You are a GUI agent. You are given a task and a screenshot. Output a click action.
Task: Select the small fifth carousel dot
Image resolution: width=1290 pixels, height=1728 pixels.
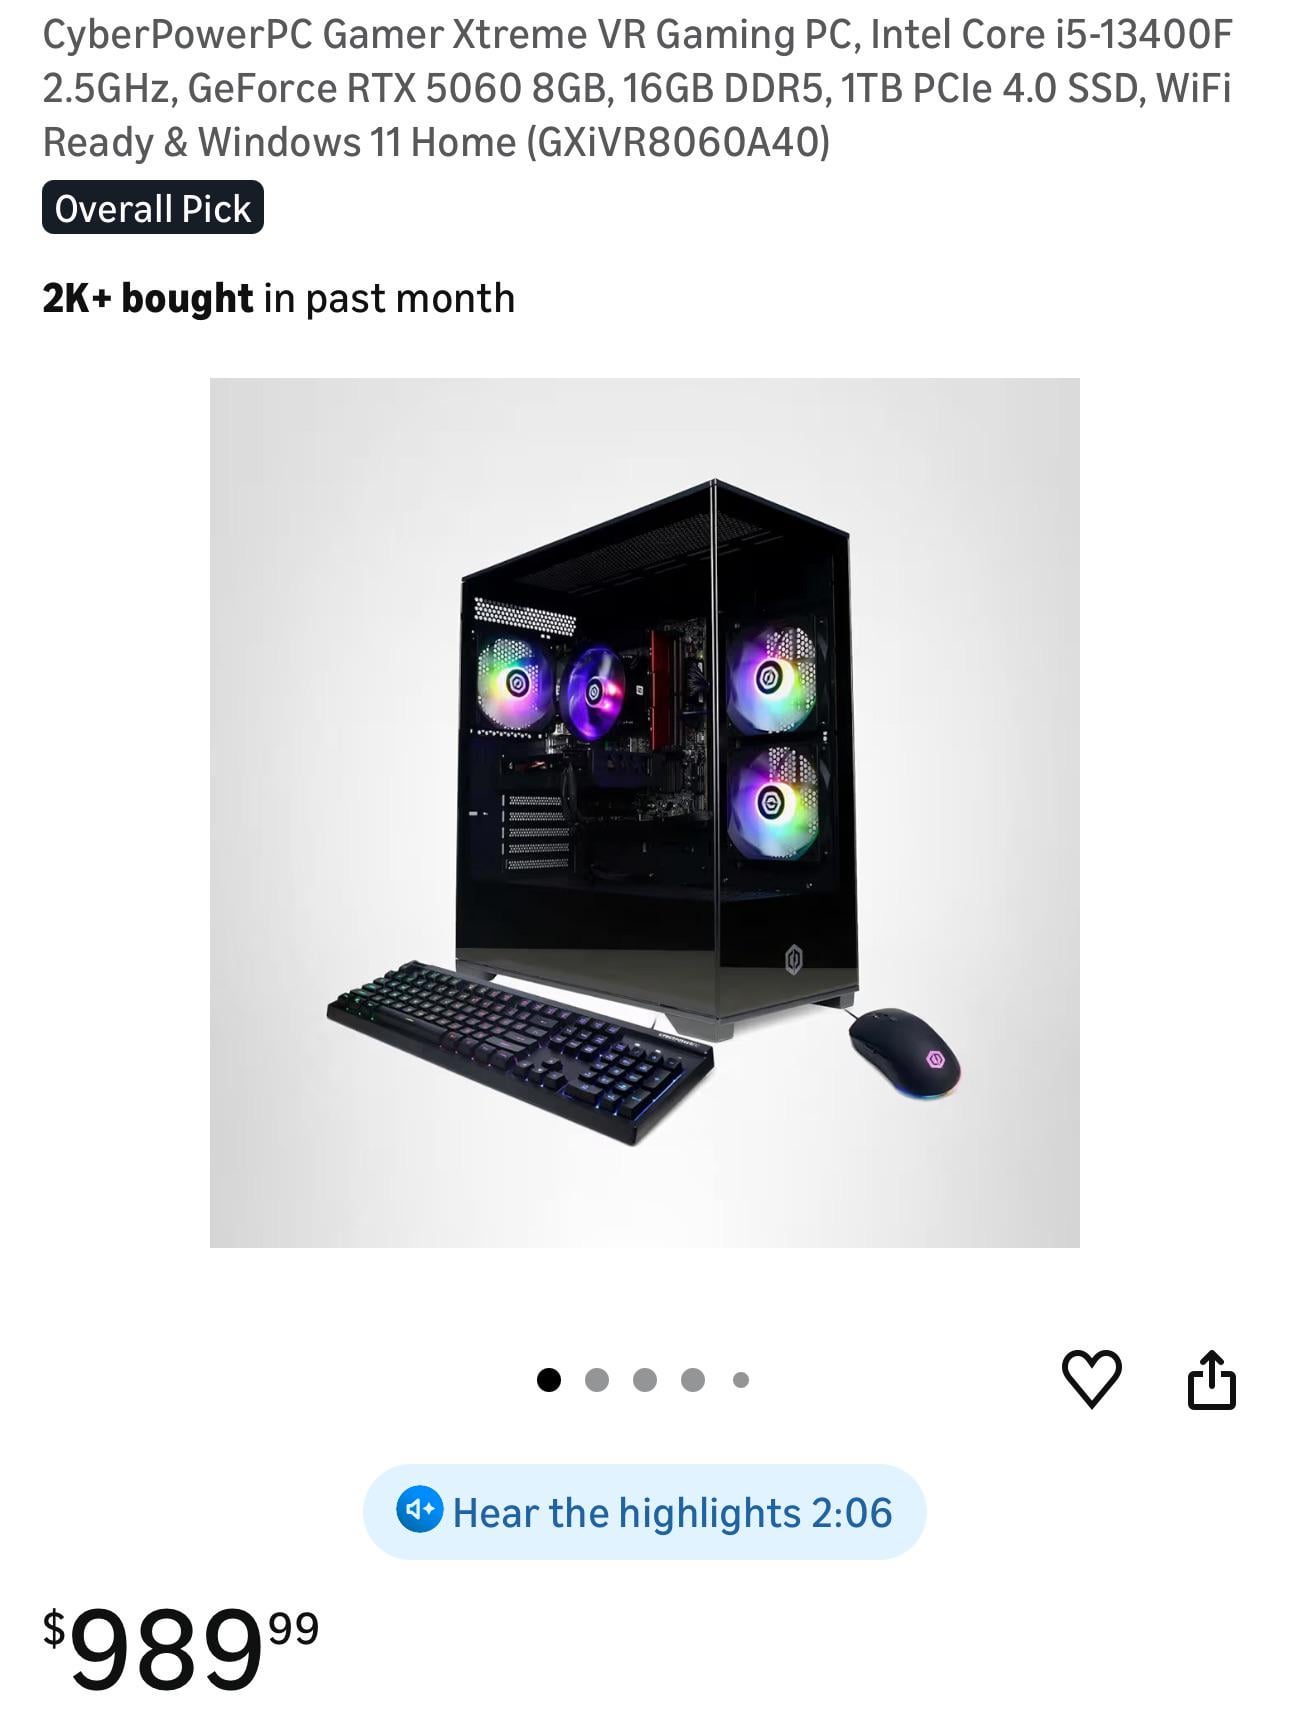[741, 1380]
